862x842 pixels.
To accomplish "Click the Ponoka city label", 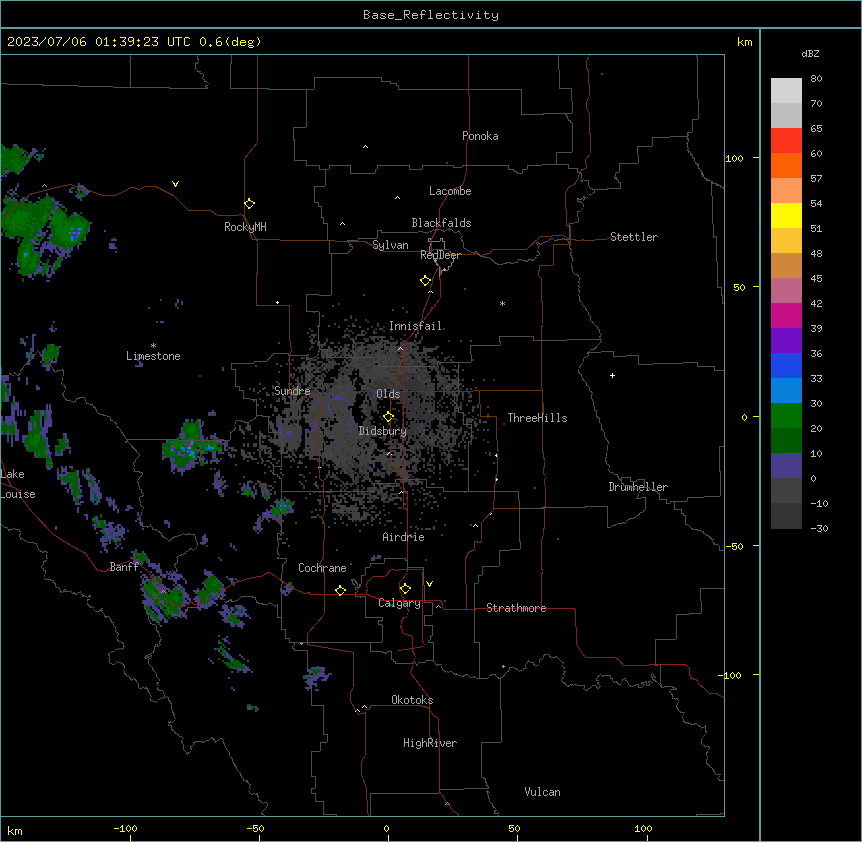I will (x=480, y=136).
